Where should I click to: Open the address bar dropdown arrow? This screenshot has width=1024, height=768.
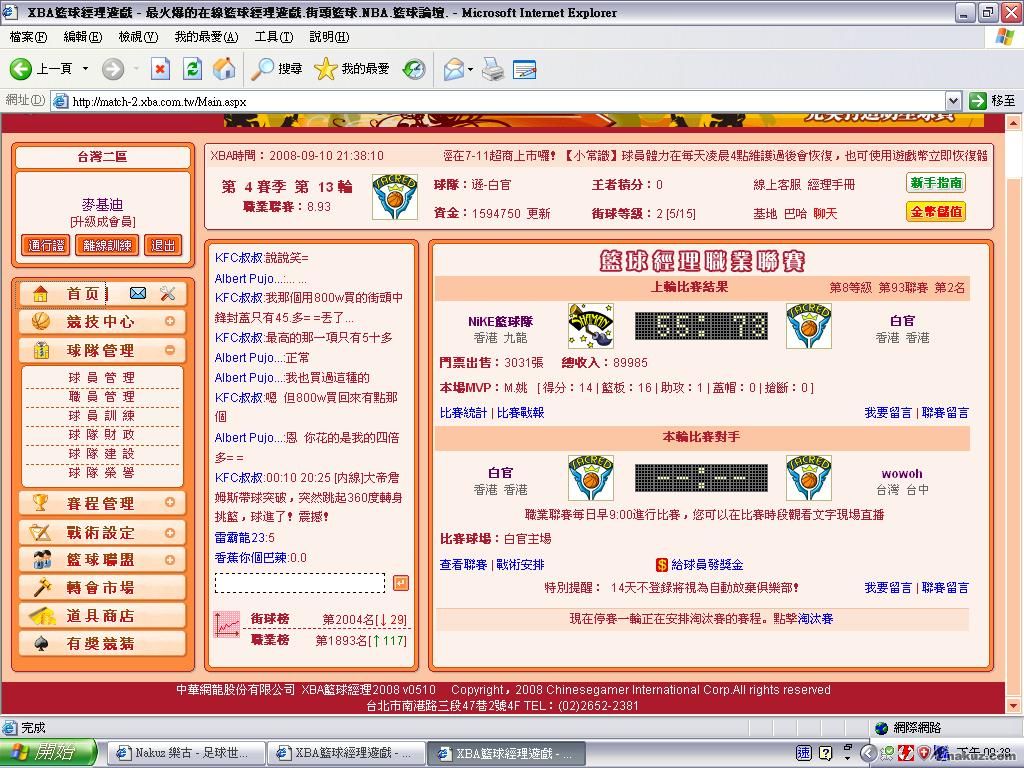point(953,101)
